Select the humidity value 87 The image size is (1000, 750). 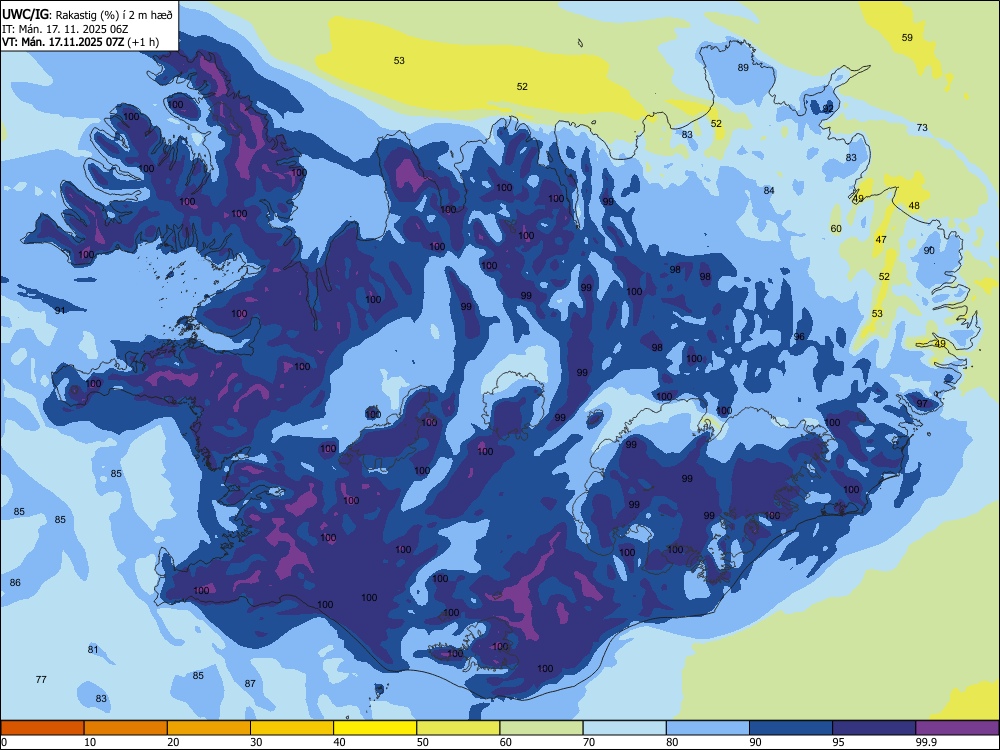pos(250,683)
